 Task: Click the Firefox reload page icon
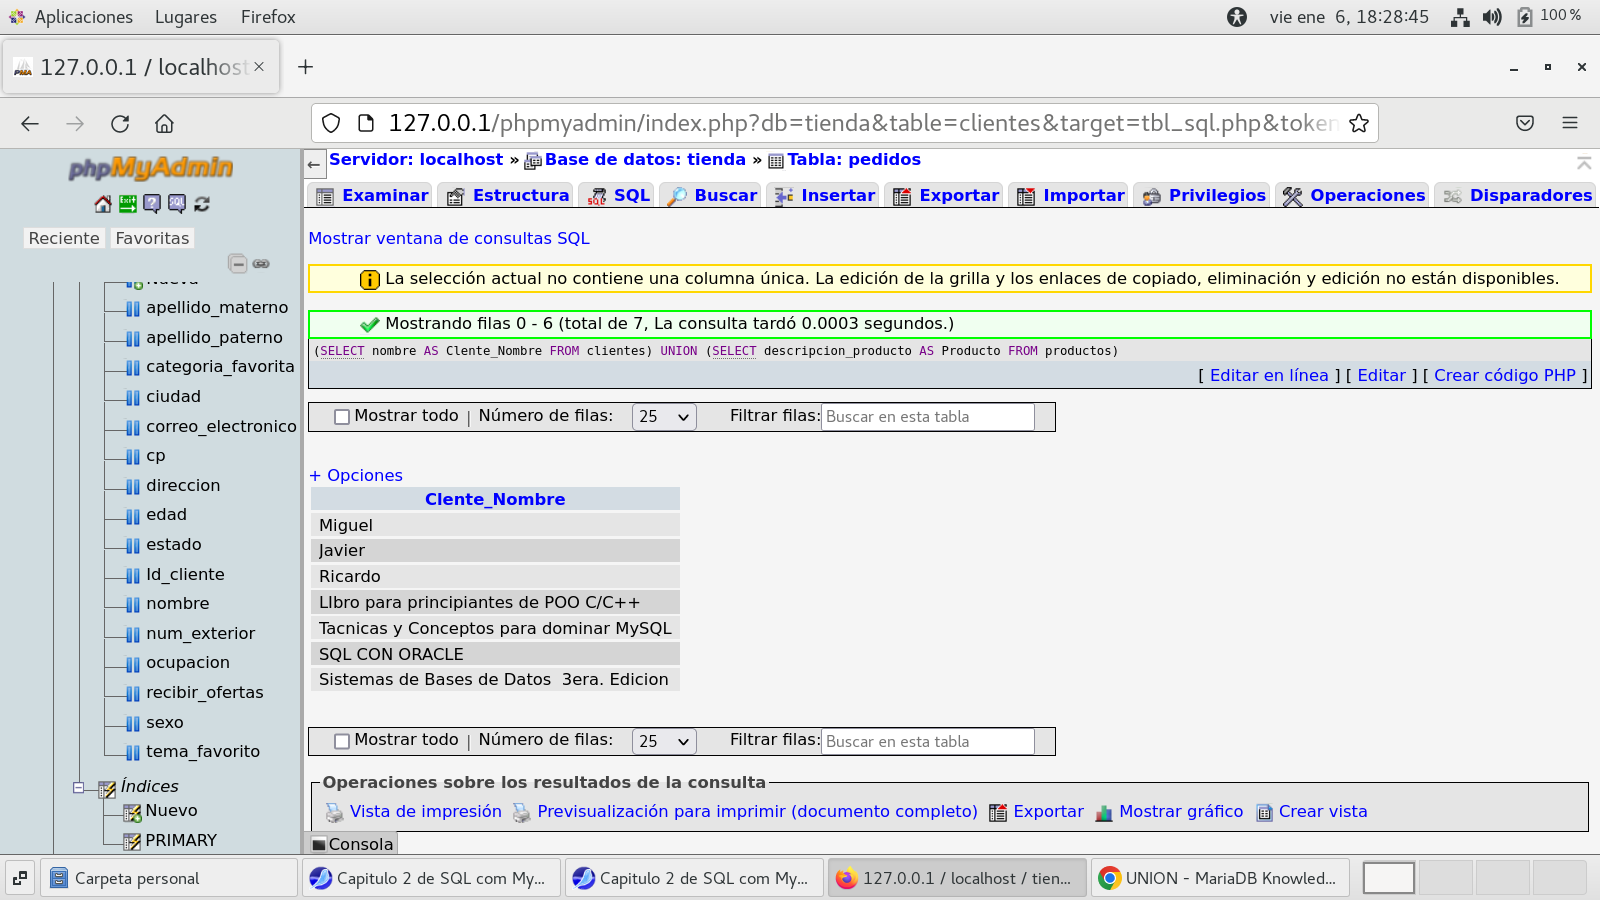point(120,123)
